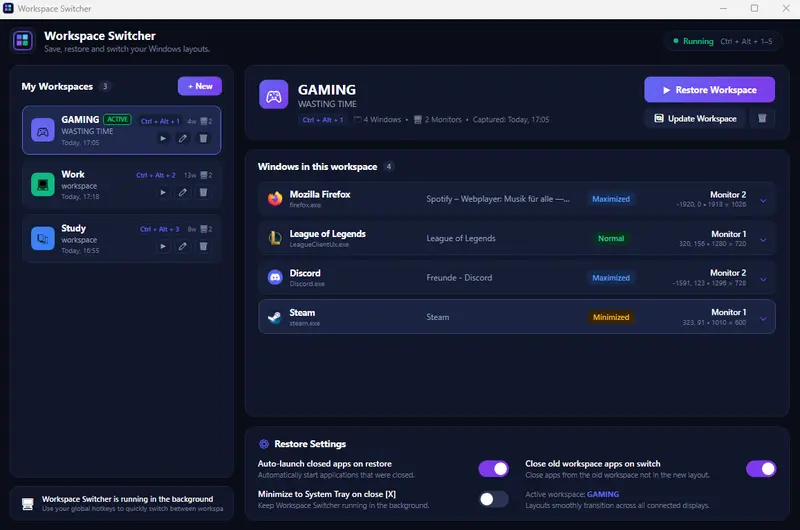Edit the Work workspace pencil icon
This screenshot has height=530, width=800.
coord(182,192)
